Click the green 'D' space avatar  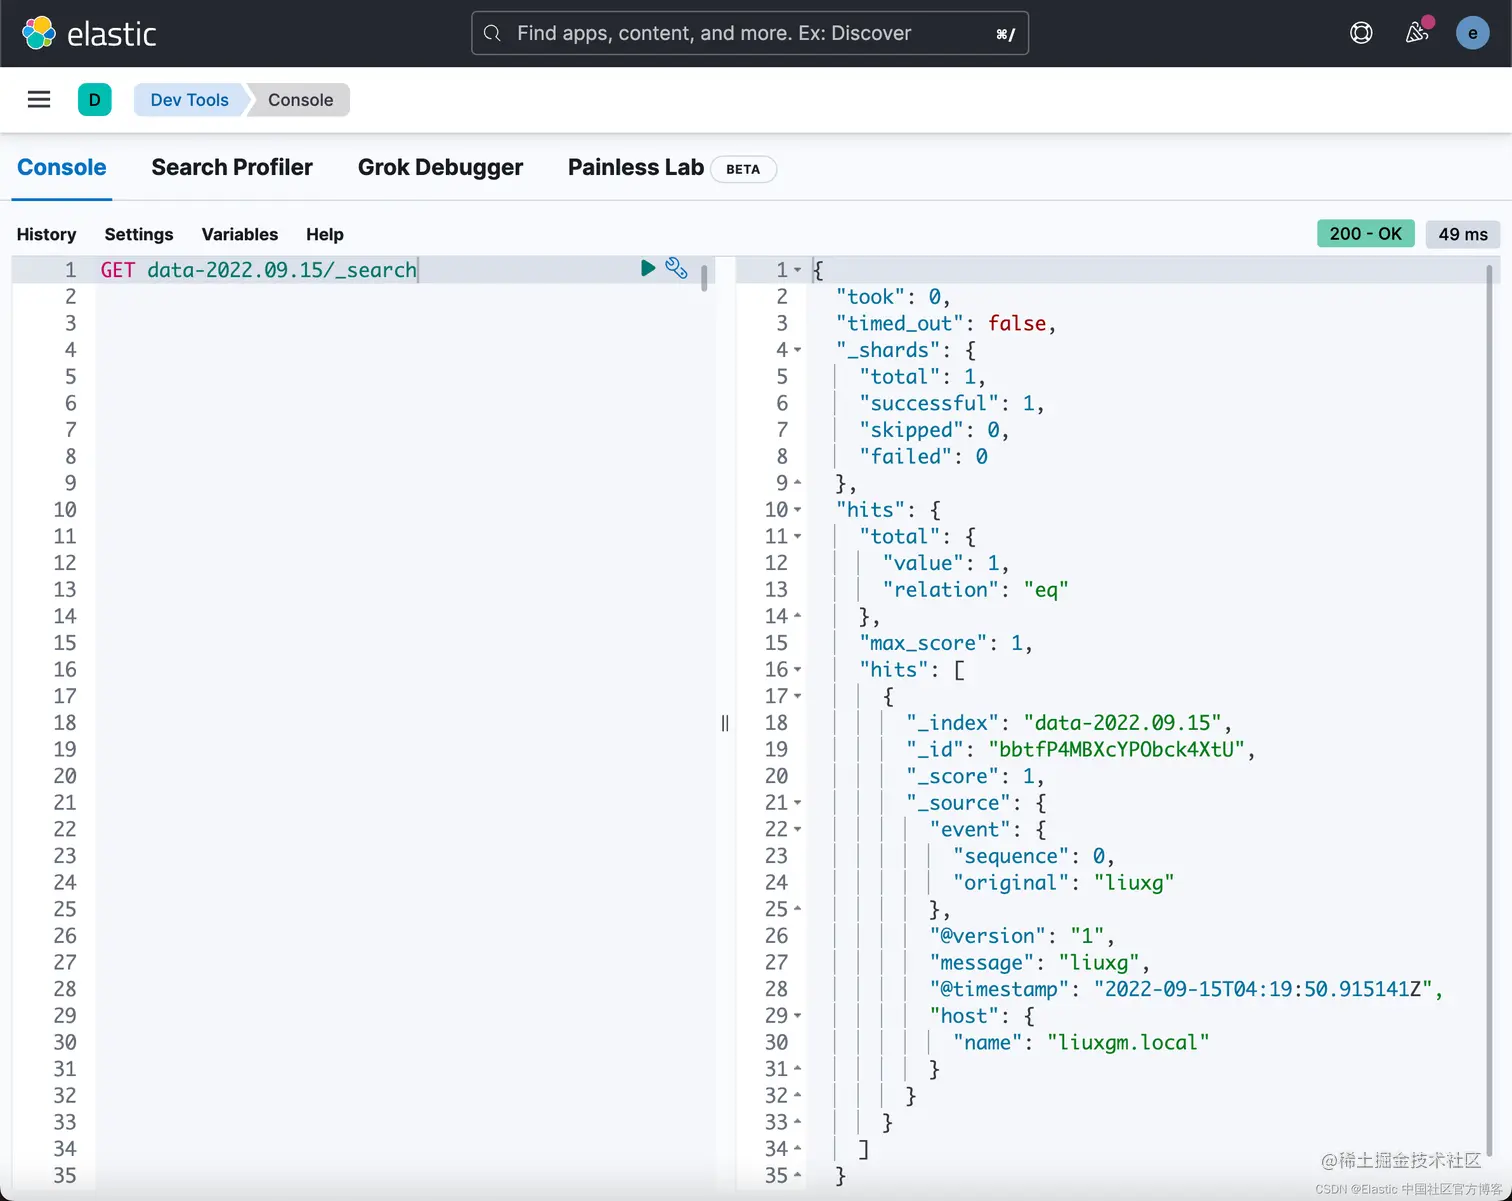tap(95, 99)
